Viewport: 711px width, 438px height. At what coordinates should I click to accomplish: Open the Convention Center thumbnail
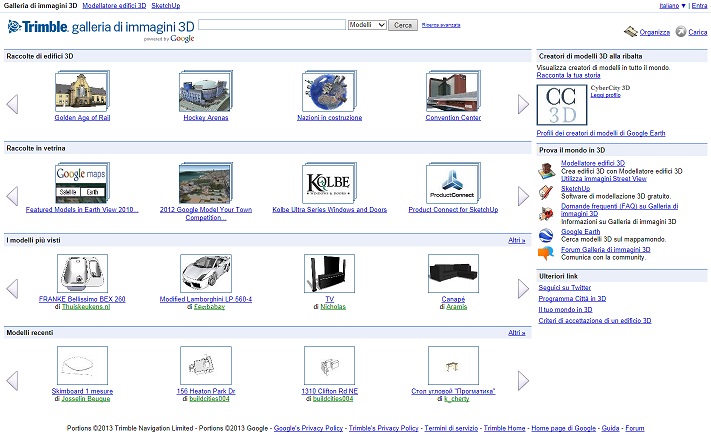(x=453, y=91)
